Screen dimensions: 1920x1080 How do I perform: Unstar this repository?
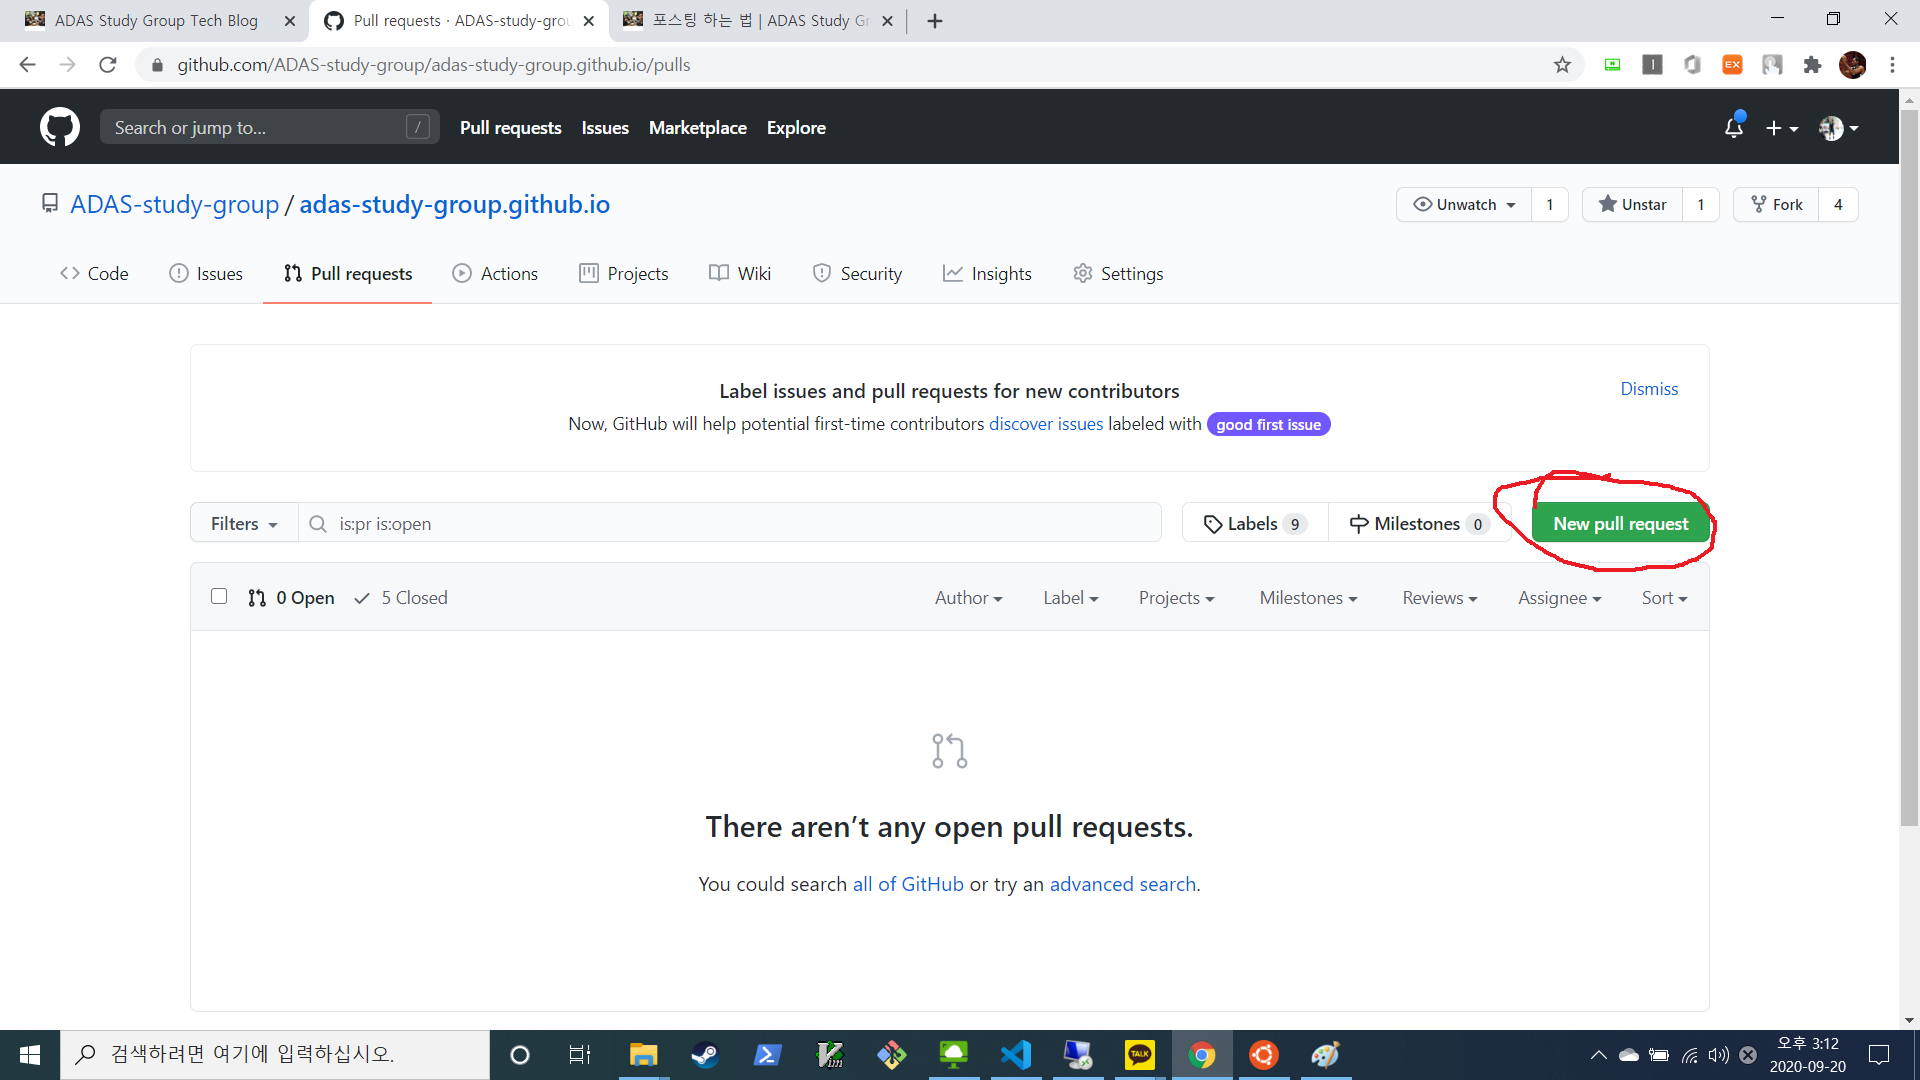[x=1632, y=204]
